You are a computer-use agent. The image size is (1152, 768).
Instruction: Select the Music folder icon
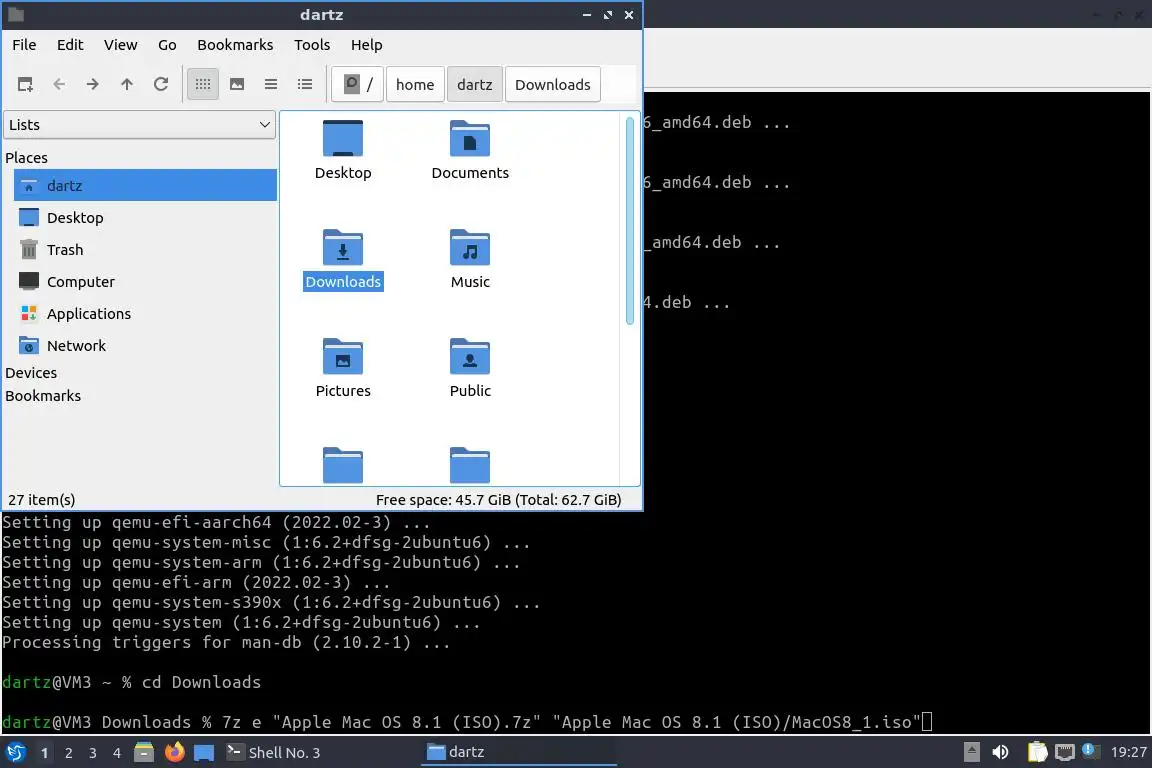point(470,247)
